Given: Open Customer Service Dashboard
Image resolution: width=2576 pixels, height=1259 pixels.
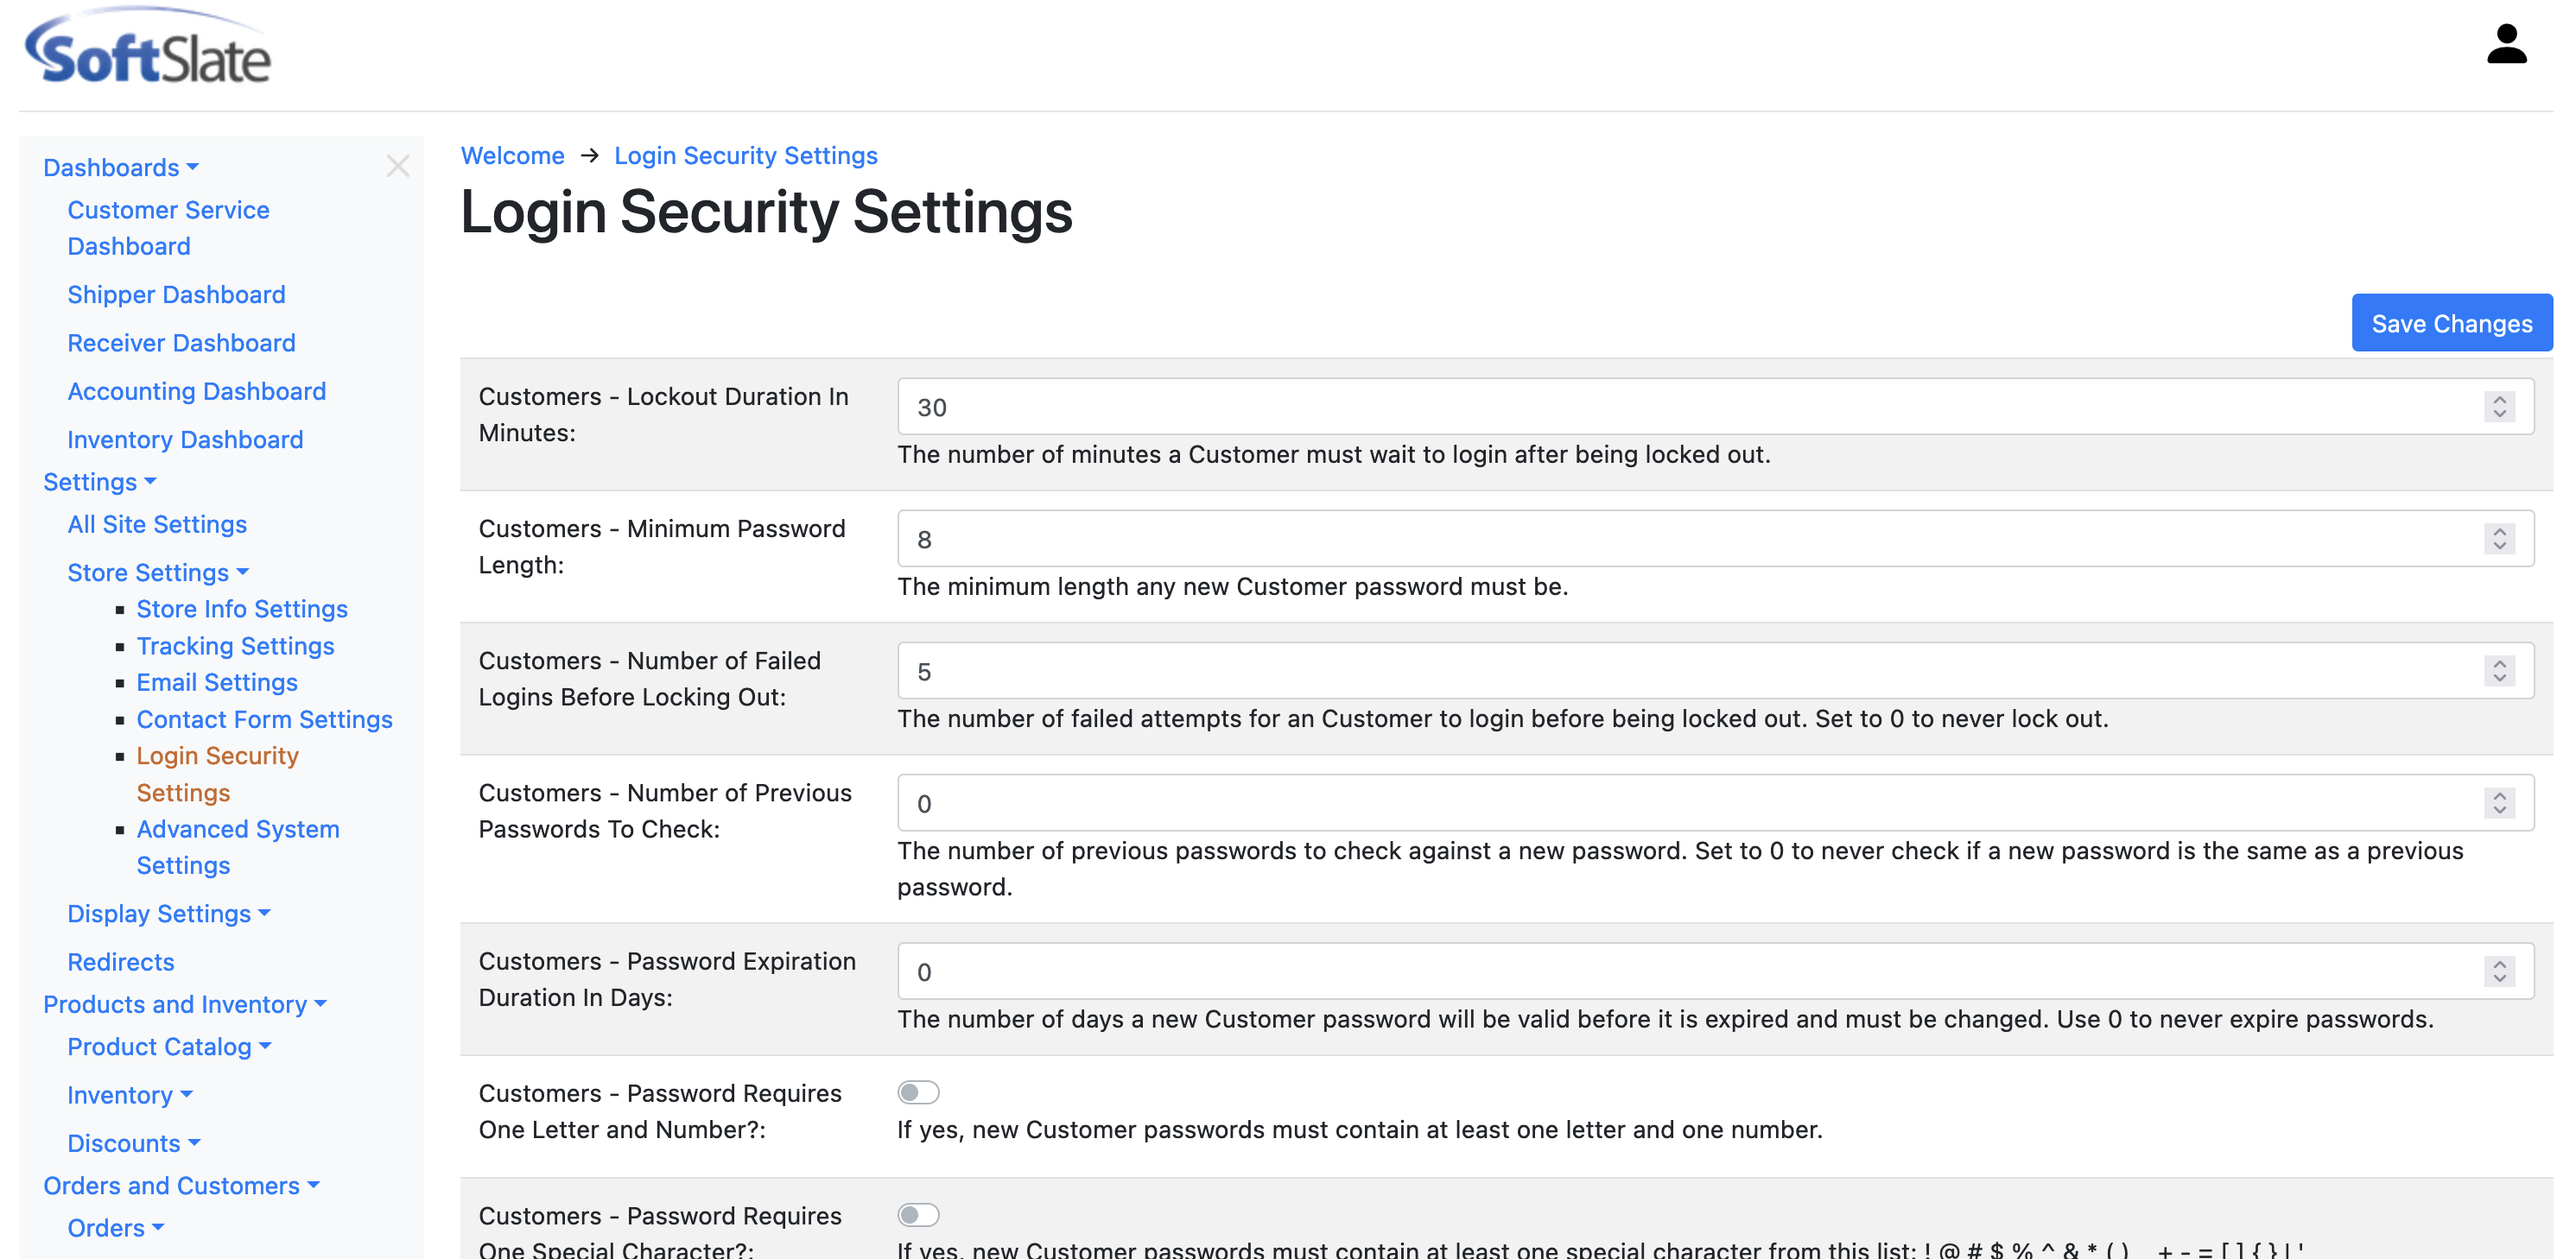Looking at the screenshot, I should click(x=168, y=228).
